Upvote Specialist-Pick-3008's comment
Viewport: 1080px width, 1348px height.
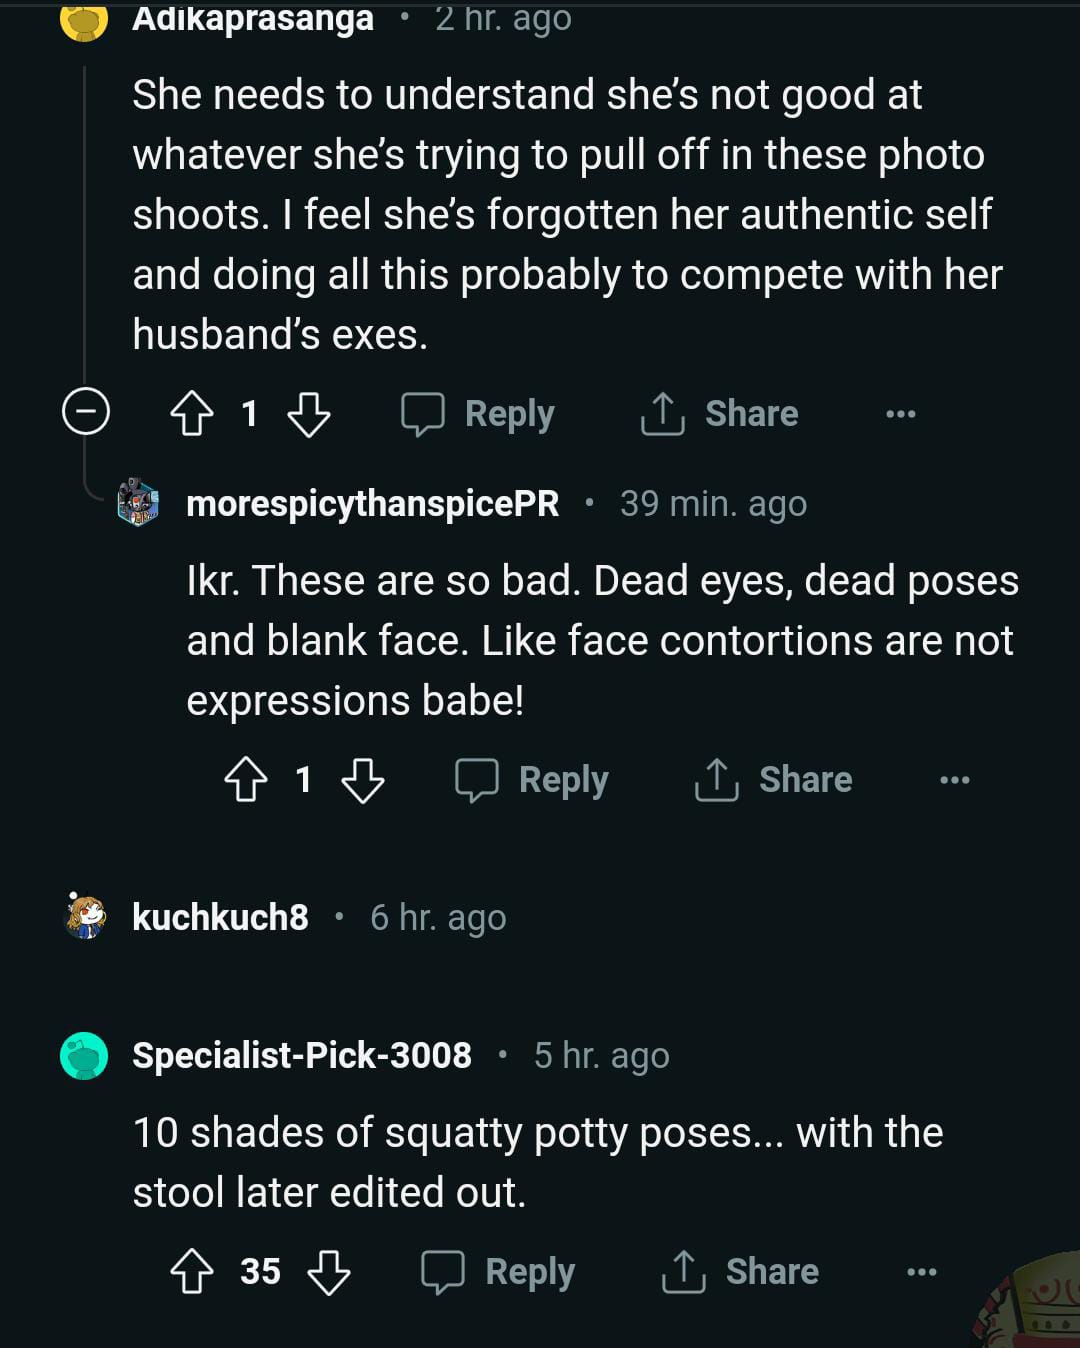(x=192, y=1272)
